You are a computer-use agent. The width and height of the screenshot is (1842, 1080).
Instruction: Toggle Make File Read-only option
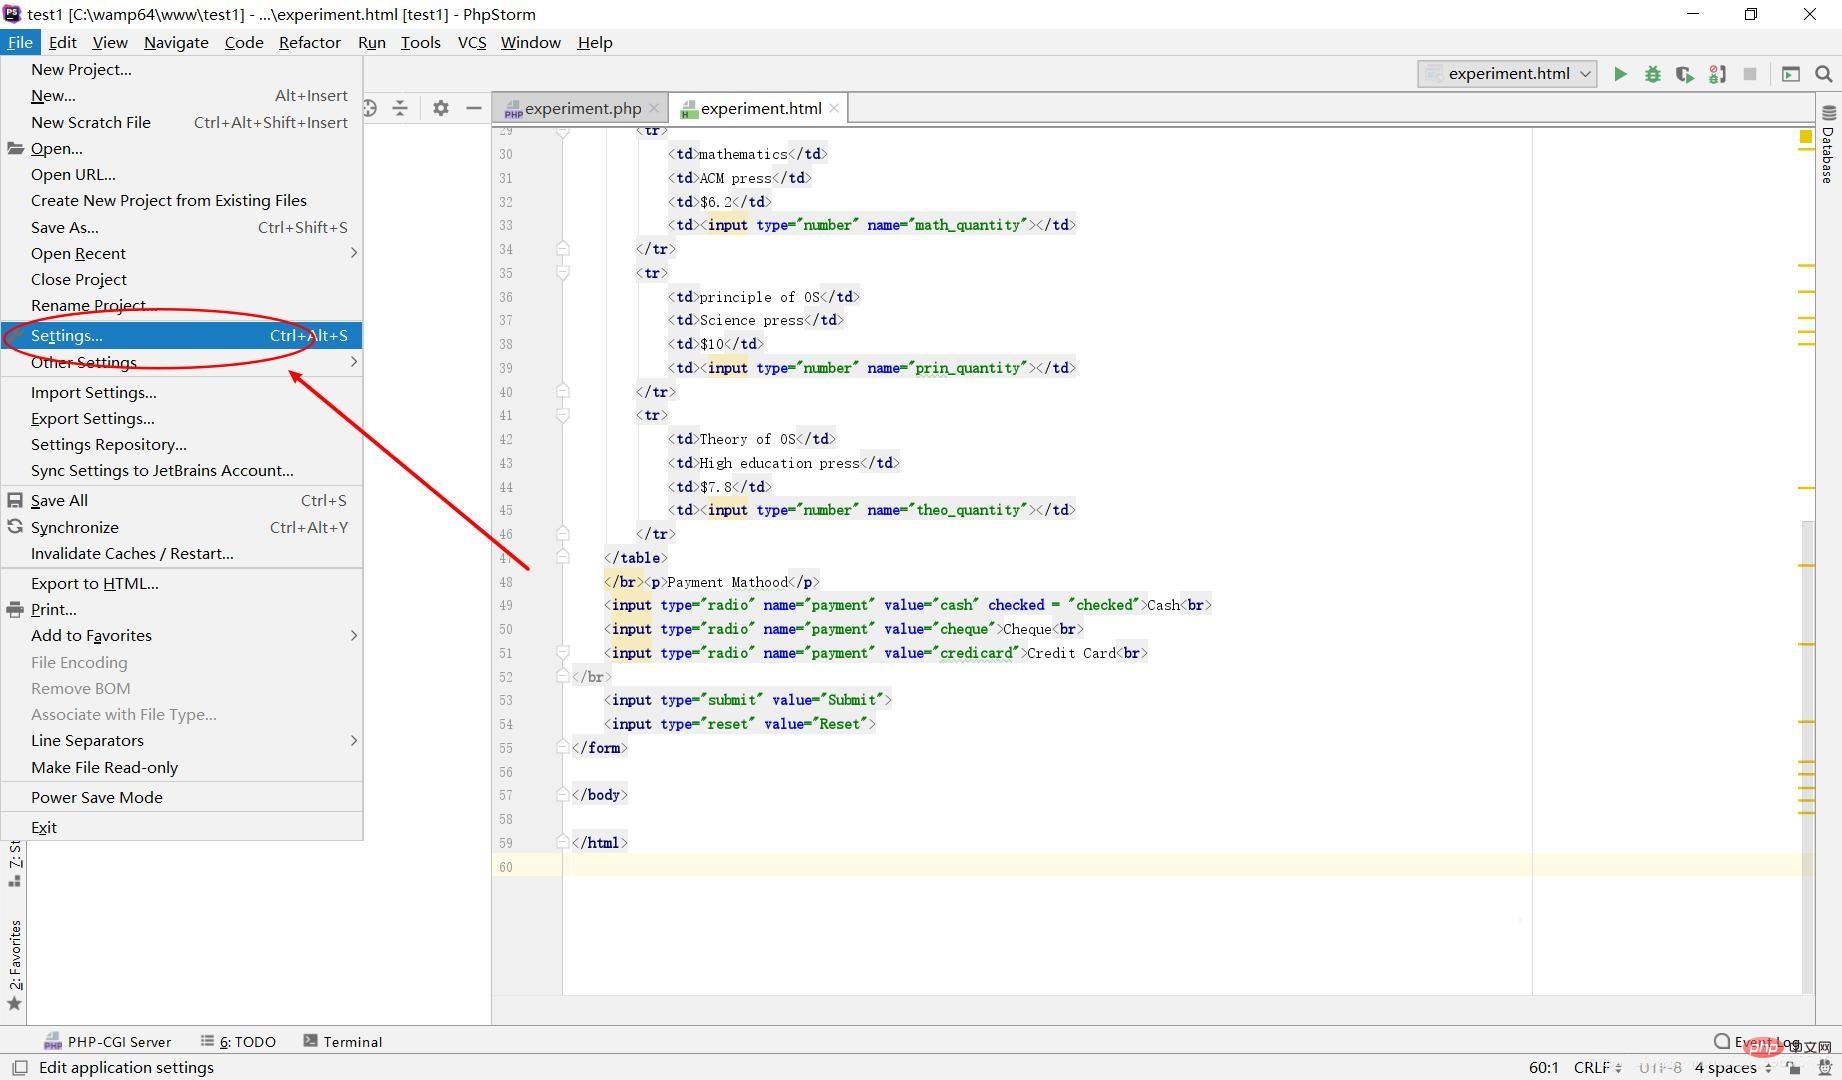[x=104, y=767]
